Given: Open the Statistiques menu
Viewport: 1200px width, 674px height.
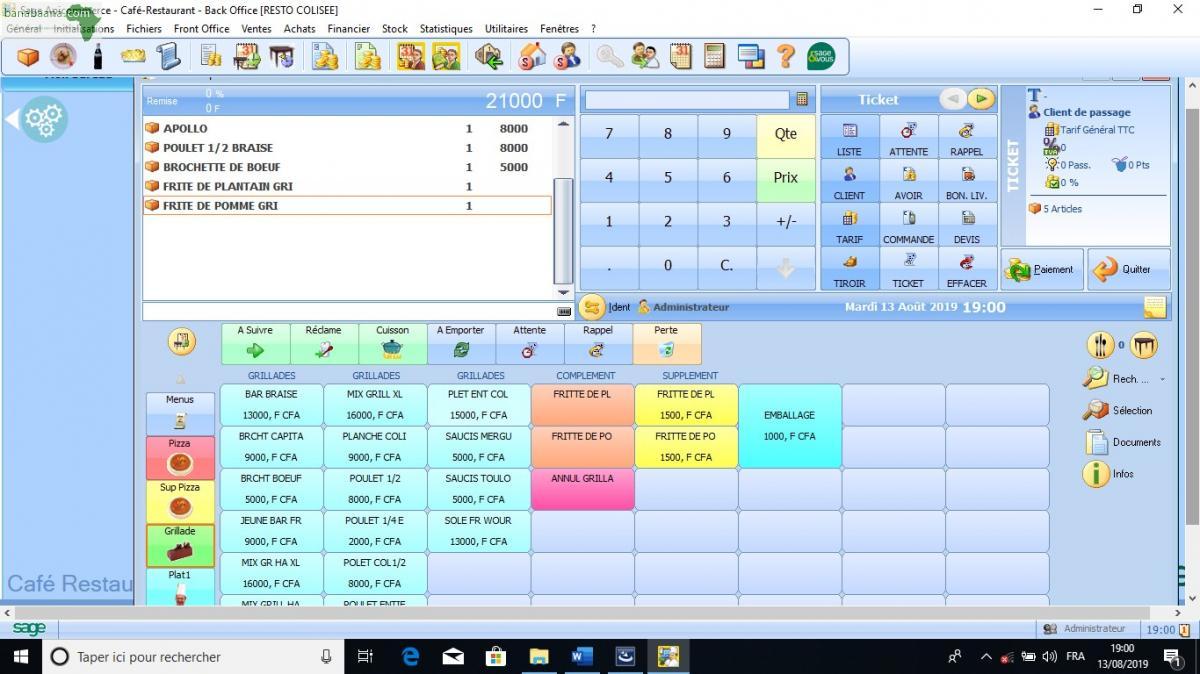Looking at the screenshot, I should tap(446, 29).
